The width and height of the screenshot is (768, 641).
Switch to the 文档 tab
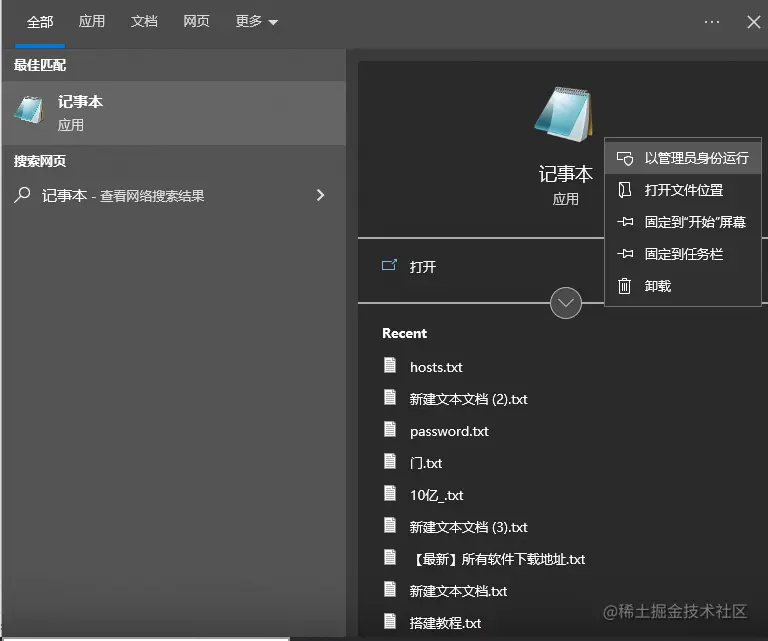[144, 22]
